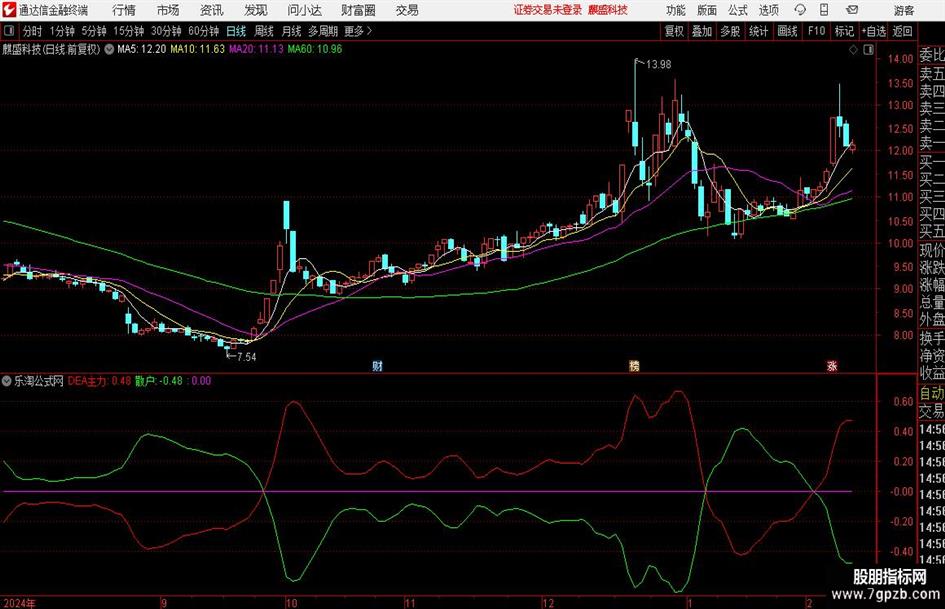The image size is (945, 609).
Task: Switch to the 30分钟 period tab
Action: coord(166,31)
